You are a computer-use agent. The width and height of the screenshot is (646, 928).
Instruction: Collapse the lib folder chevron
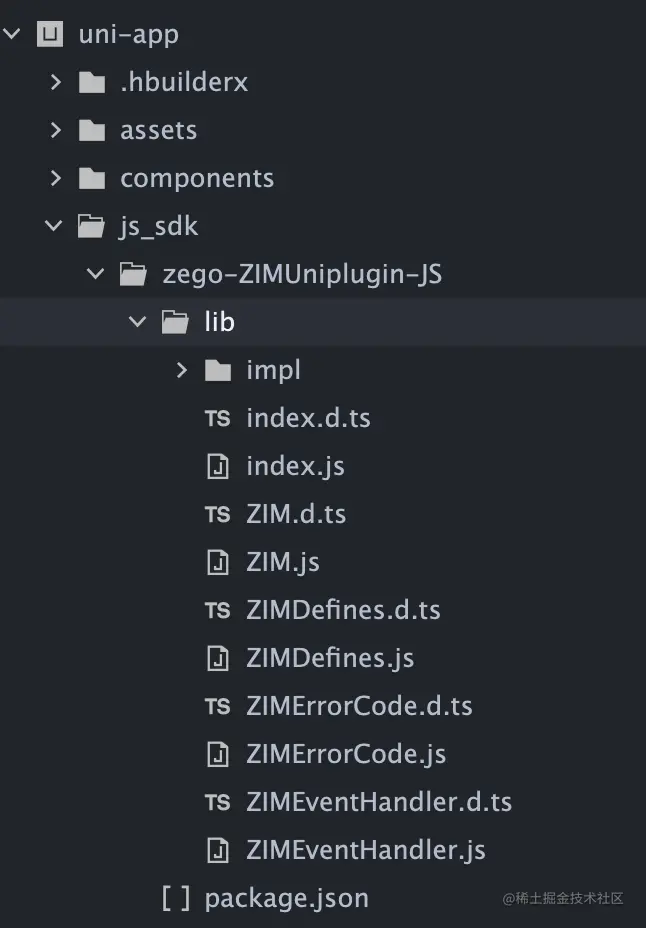tap(138, 322)
